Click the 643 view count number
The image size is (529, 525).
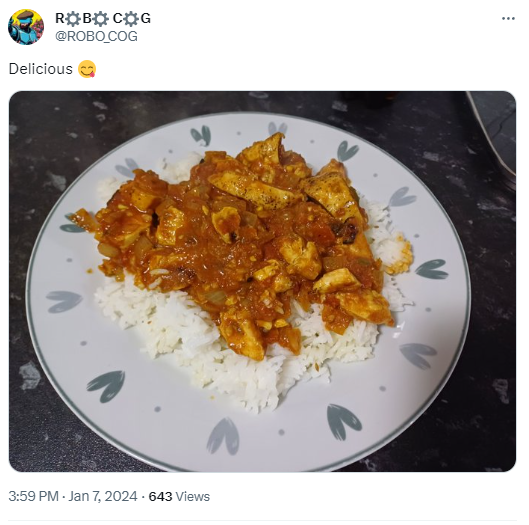coord(160,497)
